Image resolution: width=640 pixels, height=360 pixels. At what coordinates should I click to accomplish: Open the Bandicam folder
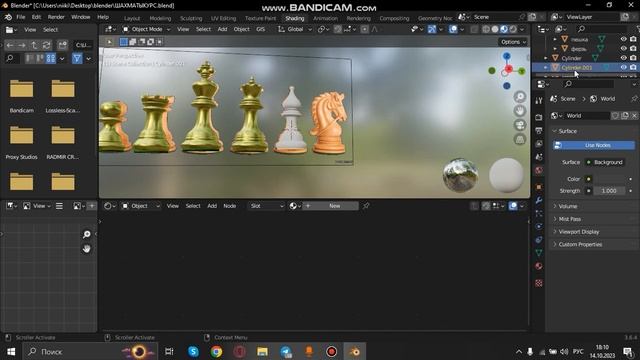22,96
